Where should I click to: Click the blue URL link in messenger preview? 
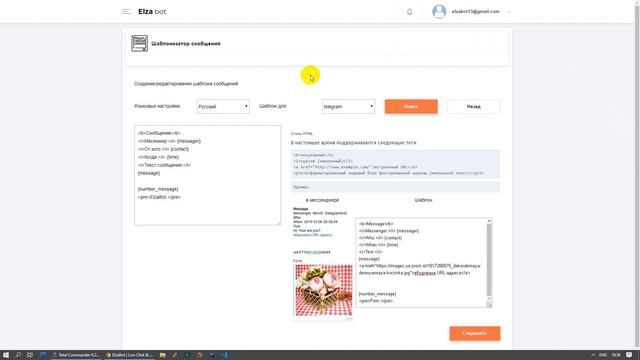coord(312,235)
